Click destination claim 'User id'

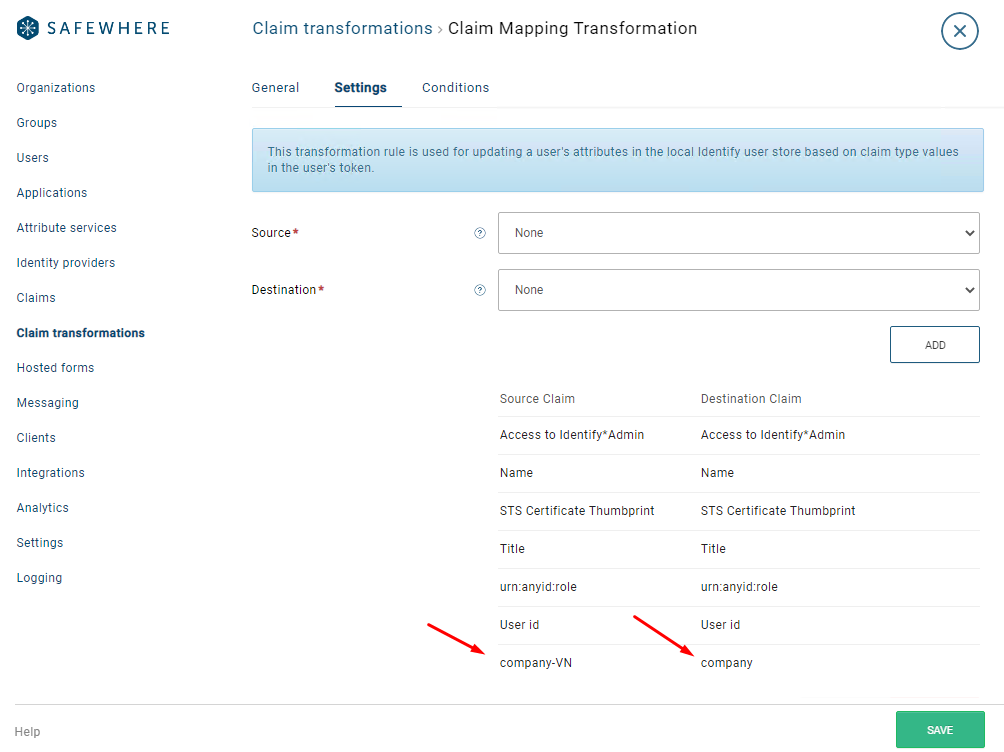click(720, 625)
